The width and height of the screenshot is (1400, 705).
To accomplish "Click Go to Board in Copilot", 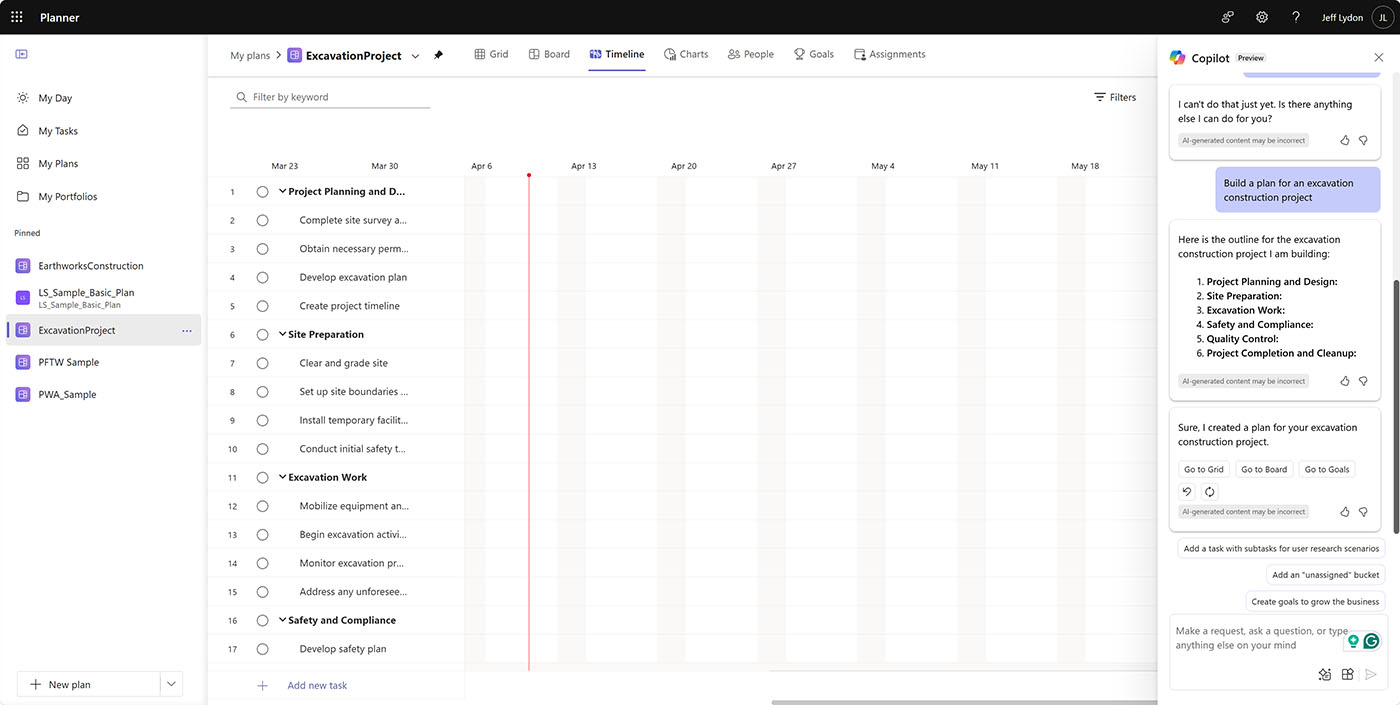I will tap(1264, 469).
